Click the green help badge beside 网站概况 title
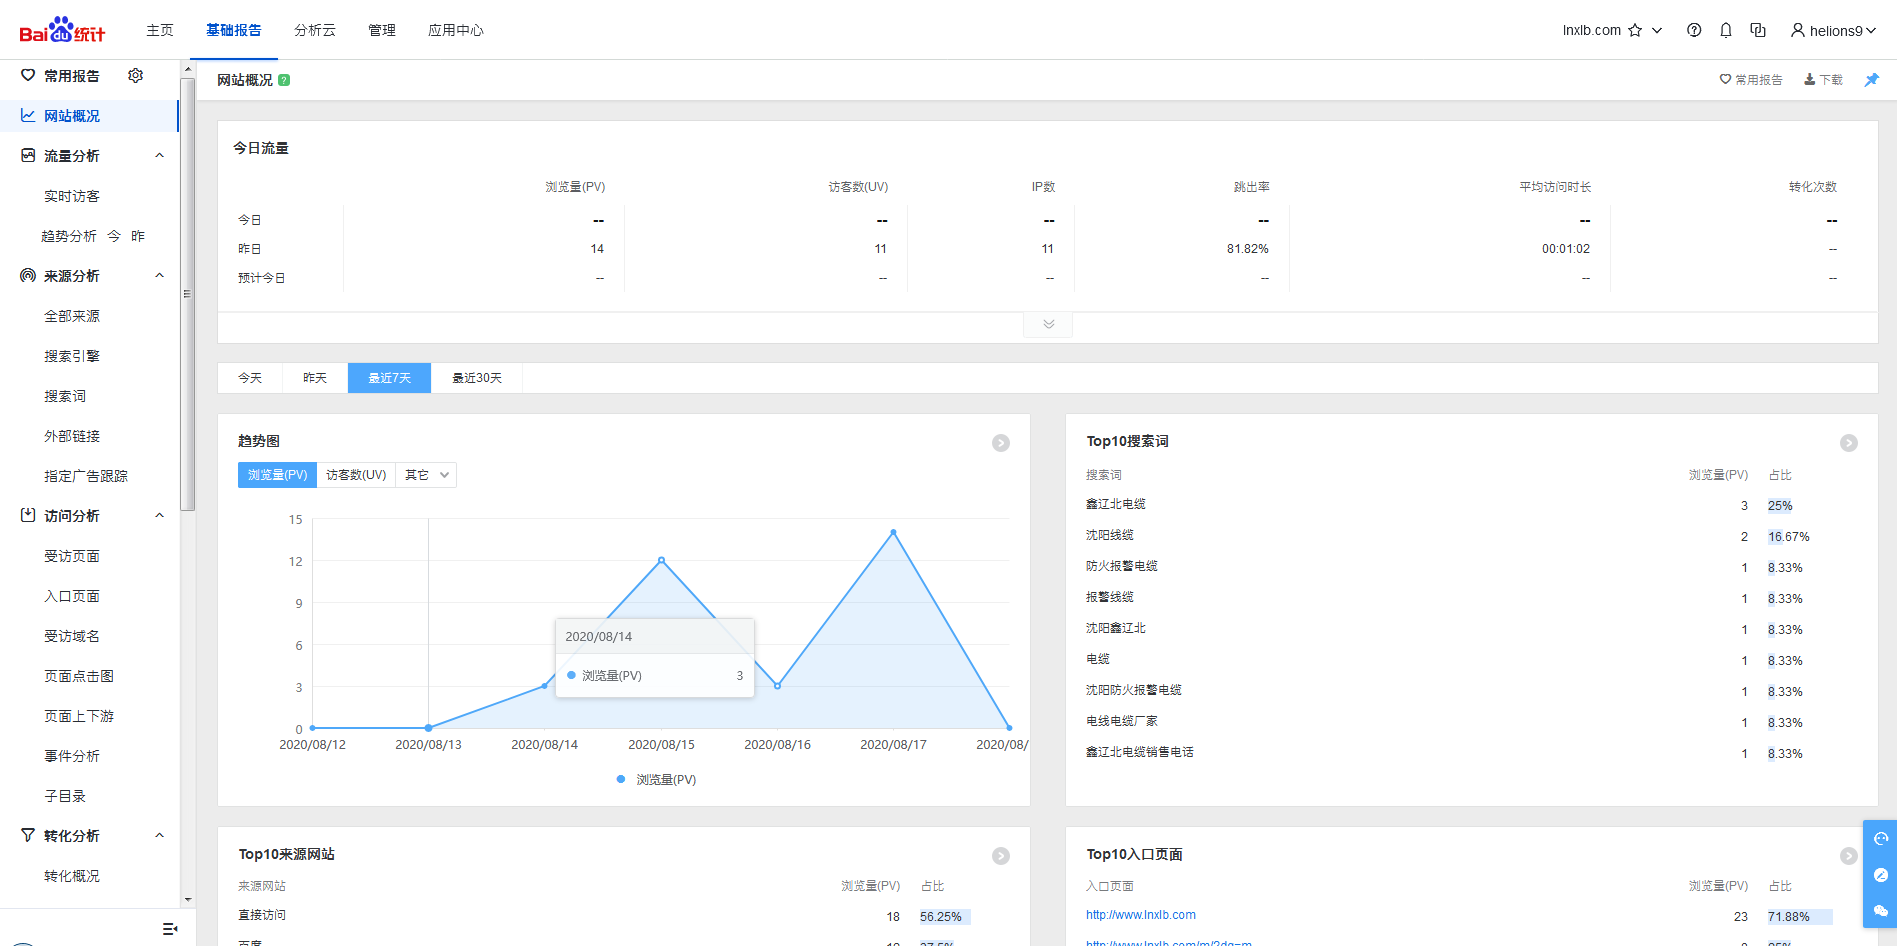 tap(284, 80)
